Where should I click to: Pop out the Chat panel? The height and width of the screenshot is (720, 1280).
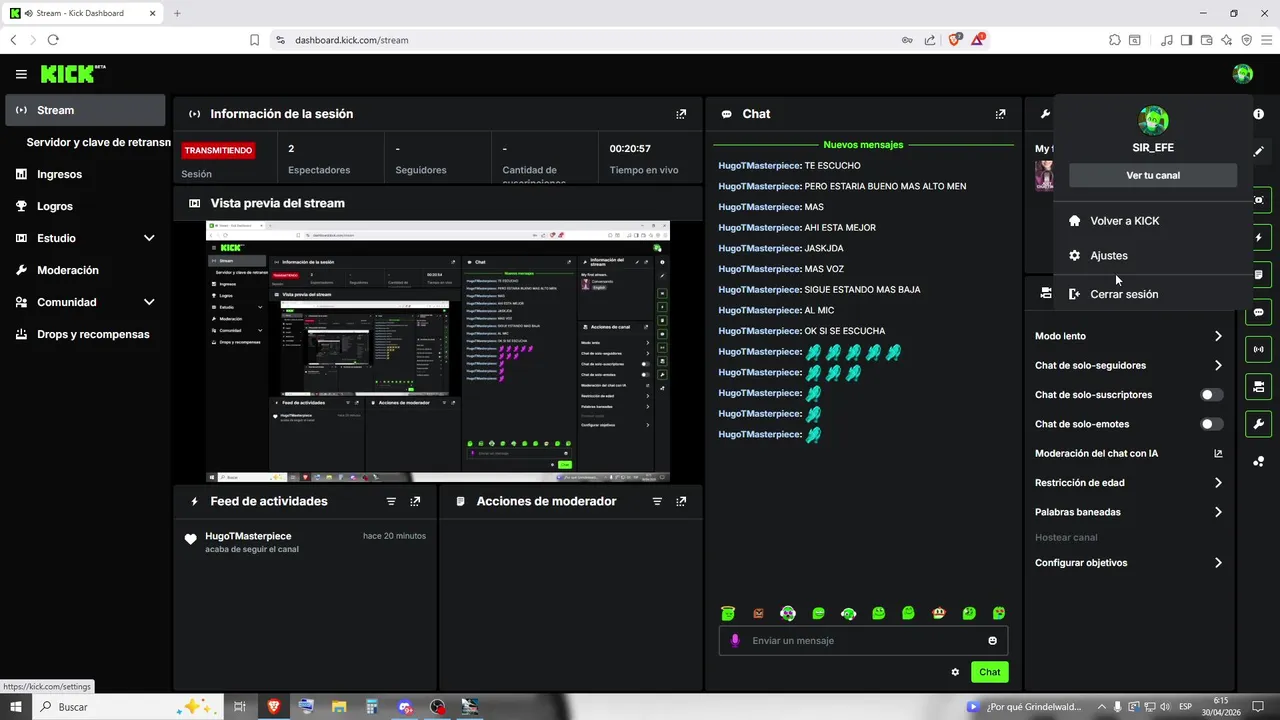click(1000, 114)
